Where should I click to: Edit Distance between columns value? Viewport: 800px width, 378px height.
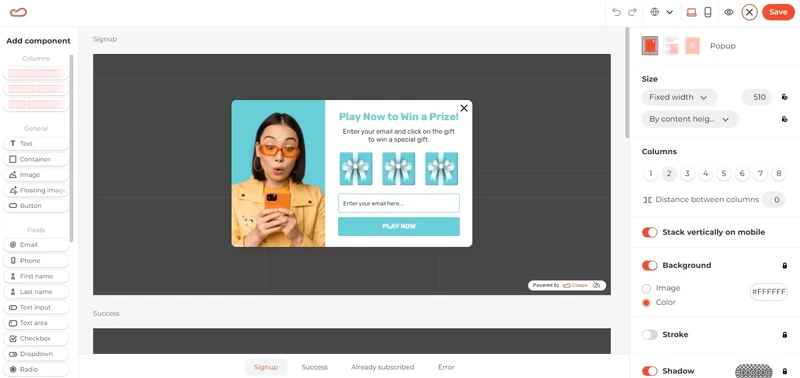pyautogui.click(x=773, y=199)
